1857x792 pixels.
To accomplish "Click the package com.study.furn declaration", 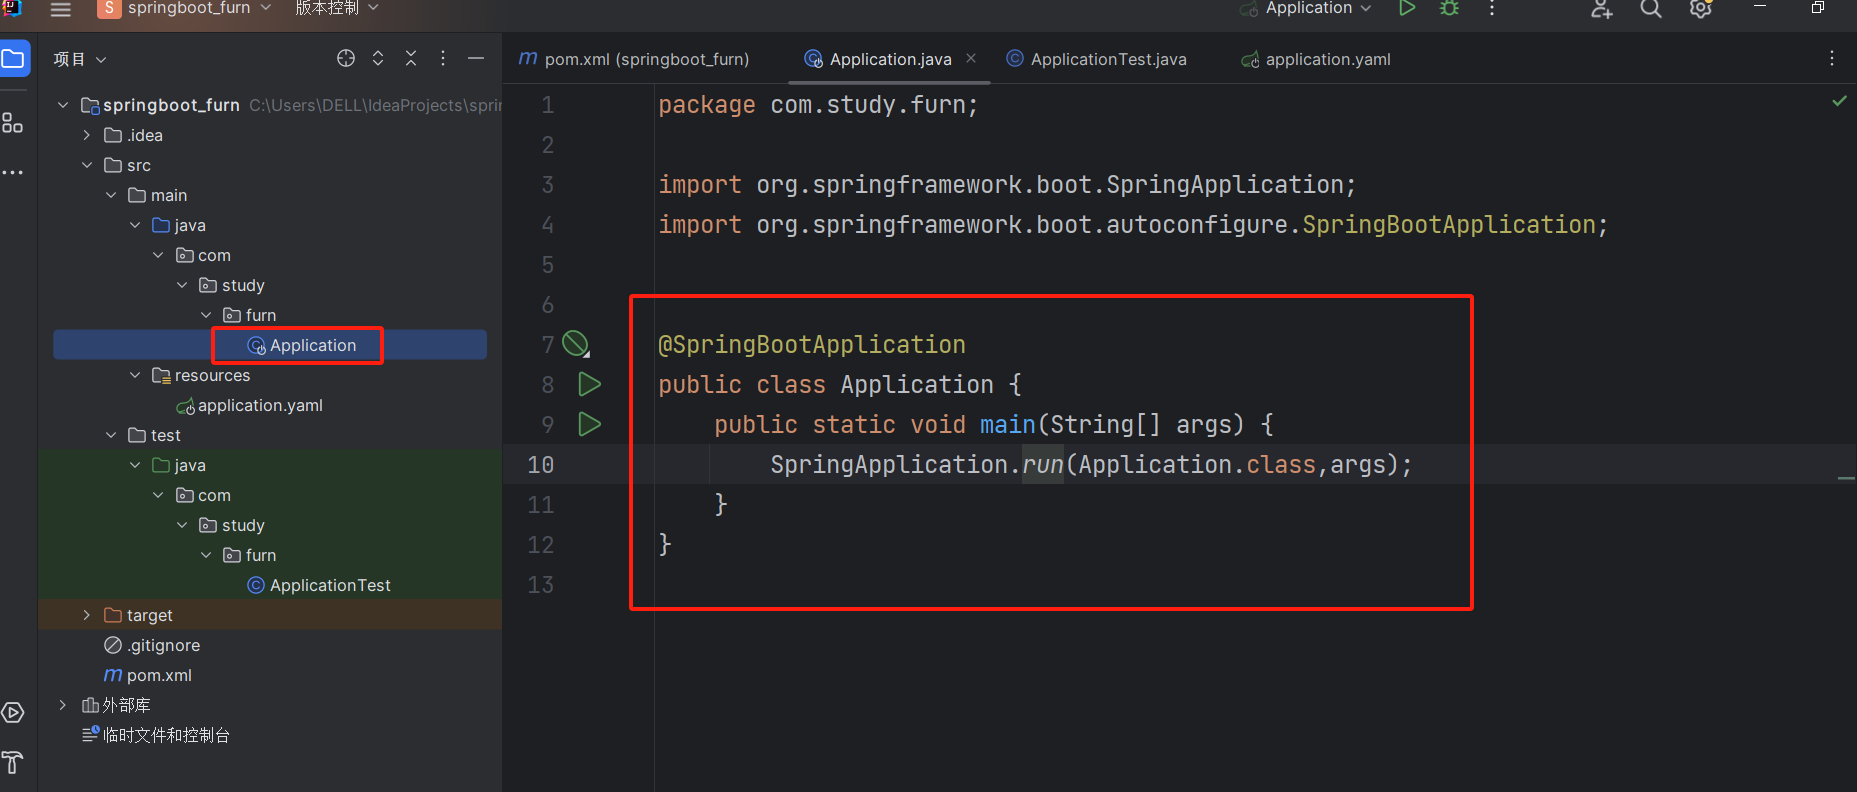I will 818,105.
